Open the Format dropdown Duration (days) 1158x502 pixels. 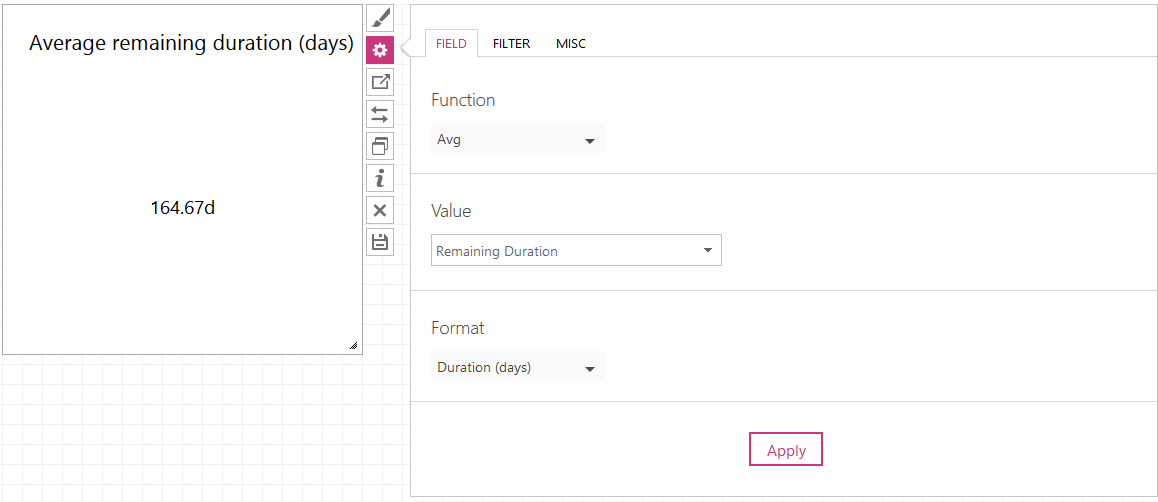pyautogui.click(x=518, y=367)
